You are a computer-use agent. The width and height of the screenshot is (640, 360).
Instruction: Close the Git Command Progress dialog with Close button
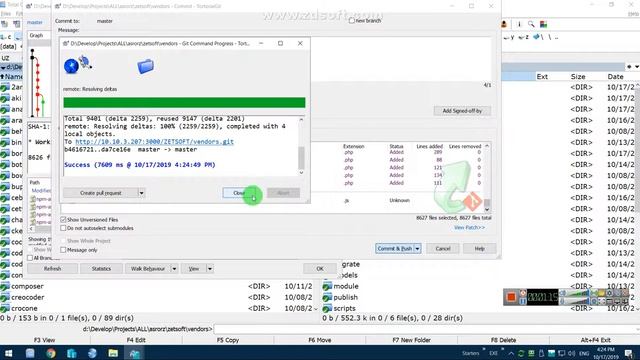239,193
